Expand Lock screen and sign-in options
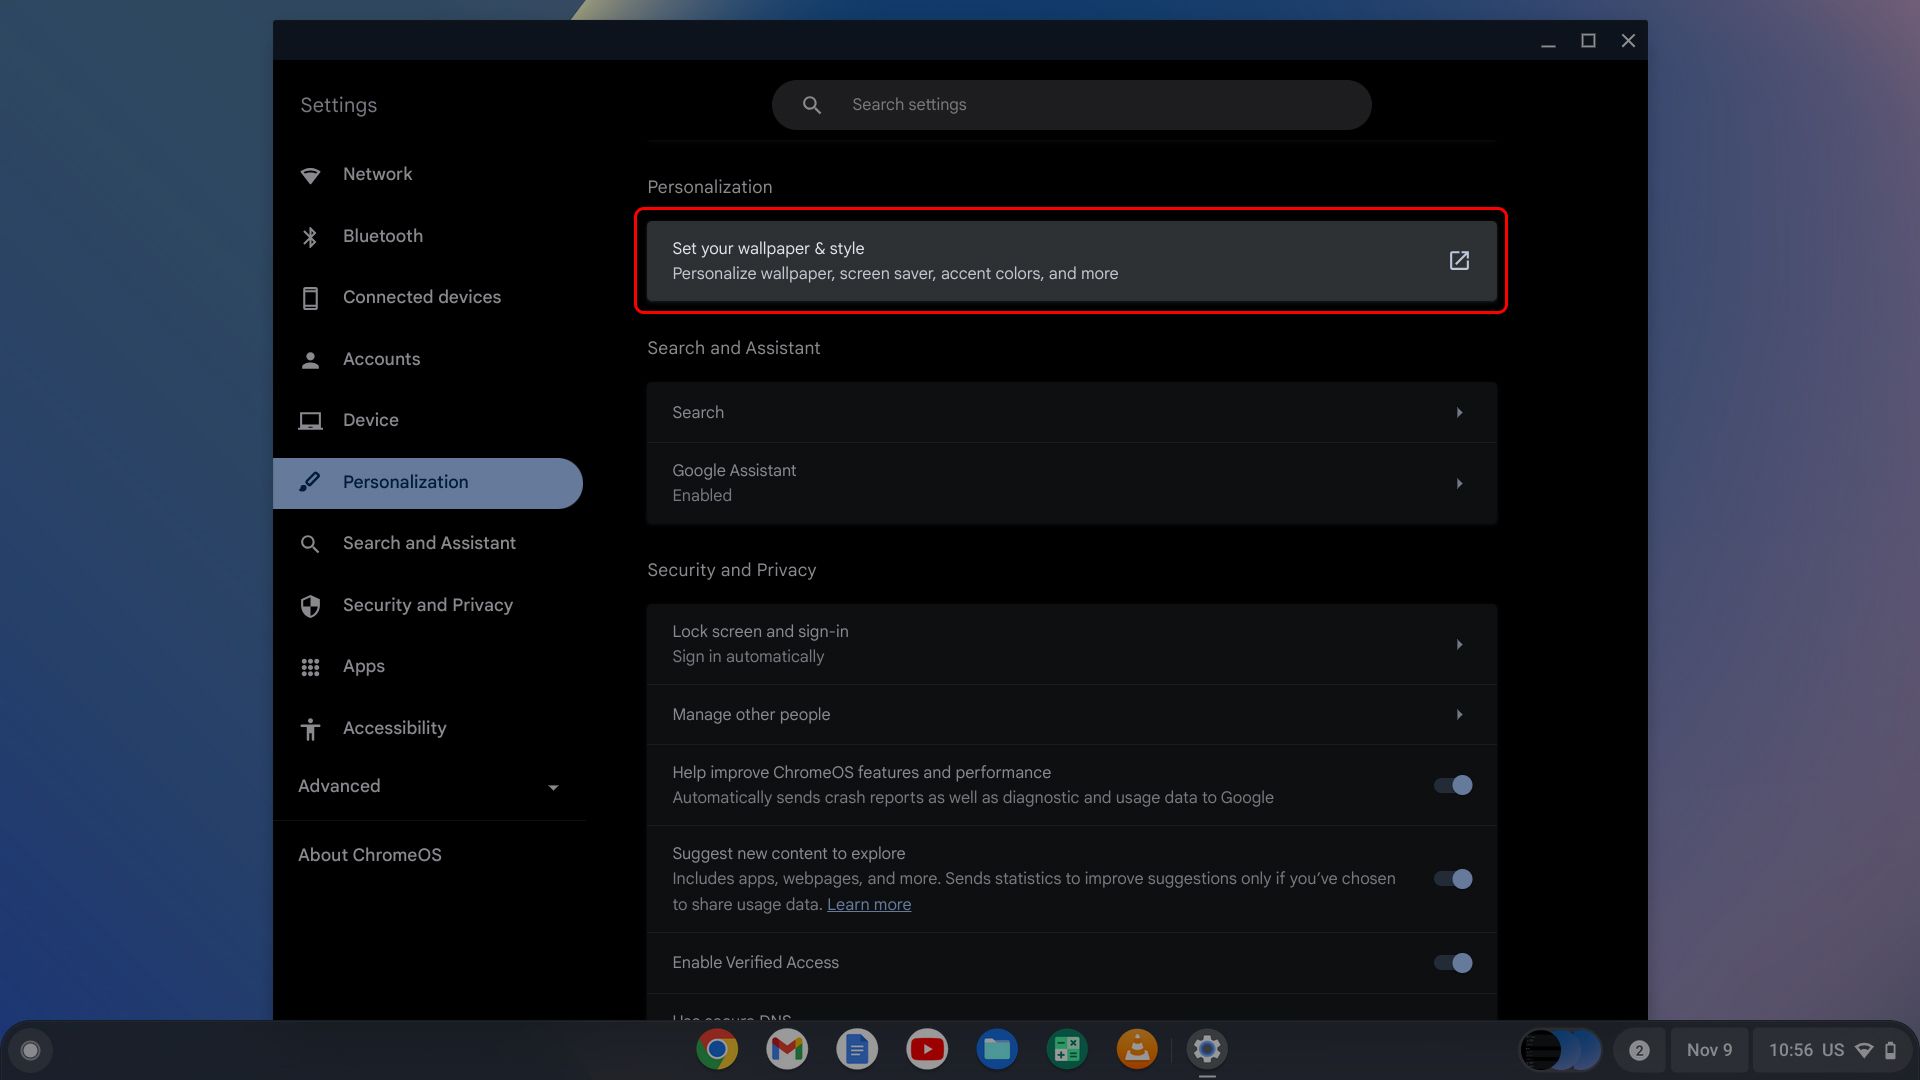 [x=1459, y=644]
